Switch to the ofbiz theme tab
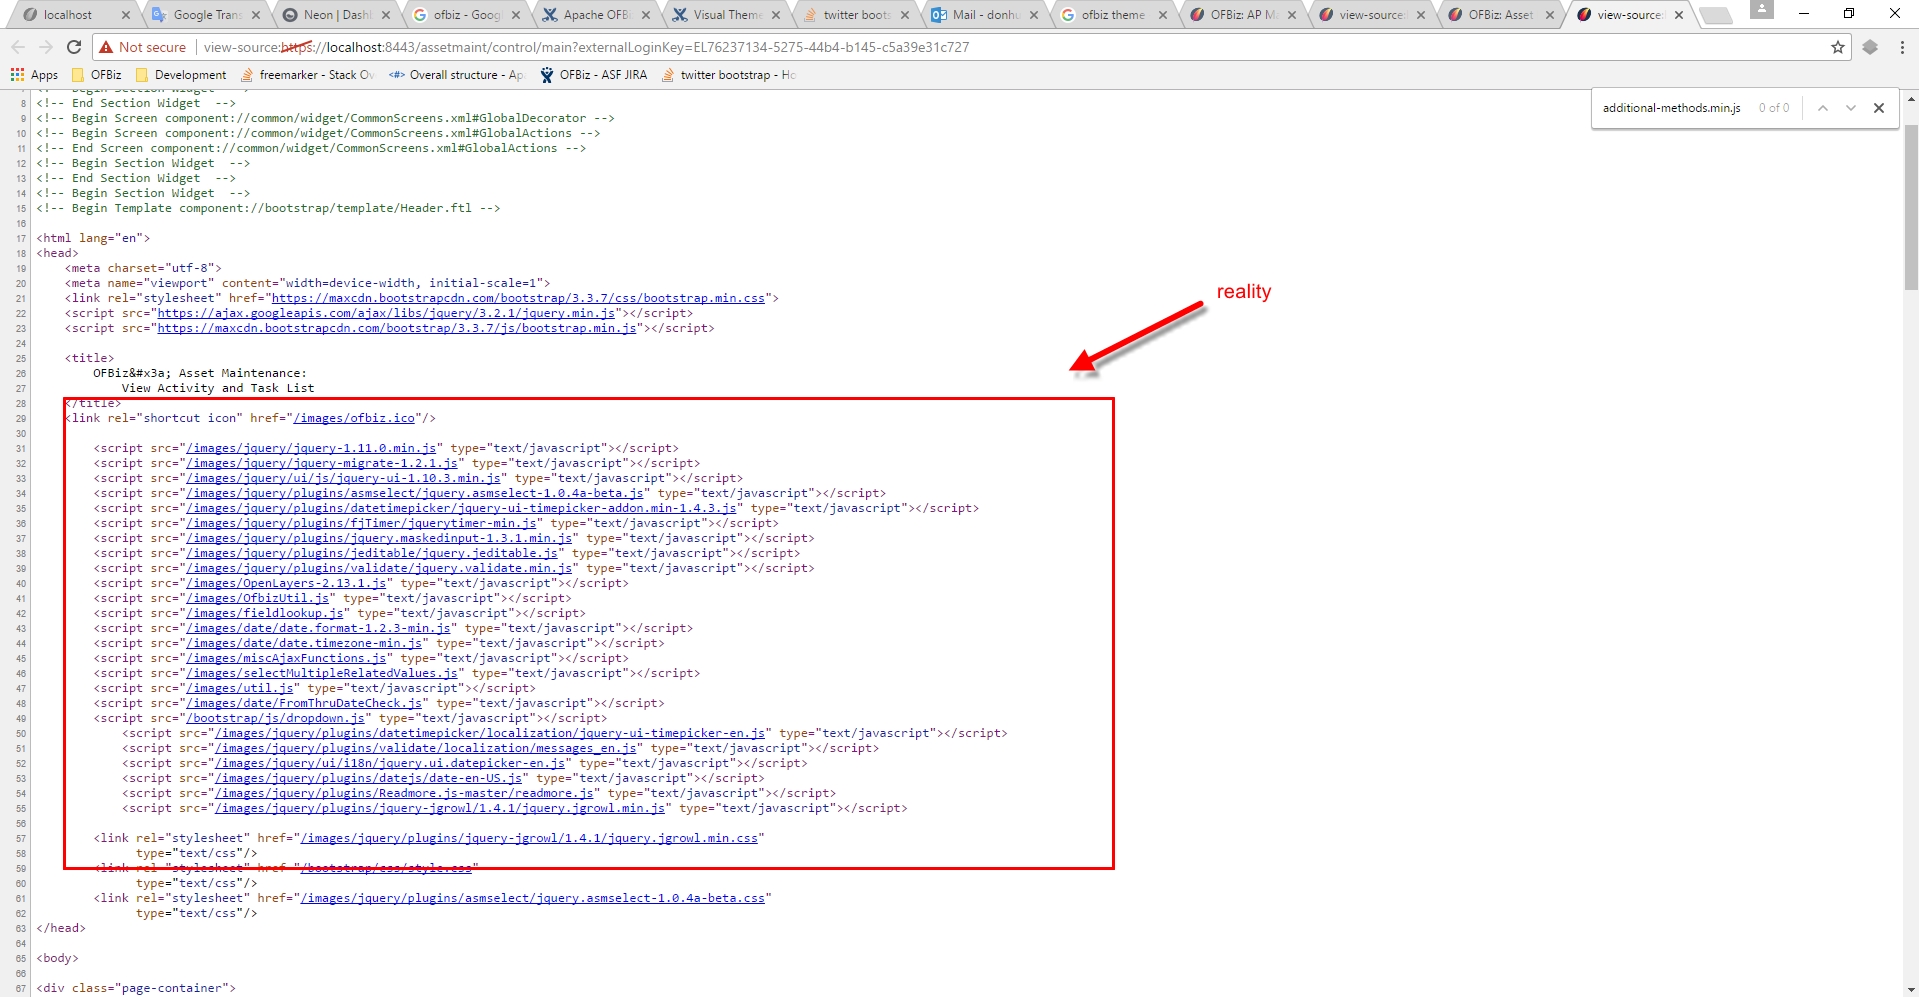This screenshot has width=1919, height=997. tap(1112, 15)
